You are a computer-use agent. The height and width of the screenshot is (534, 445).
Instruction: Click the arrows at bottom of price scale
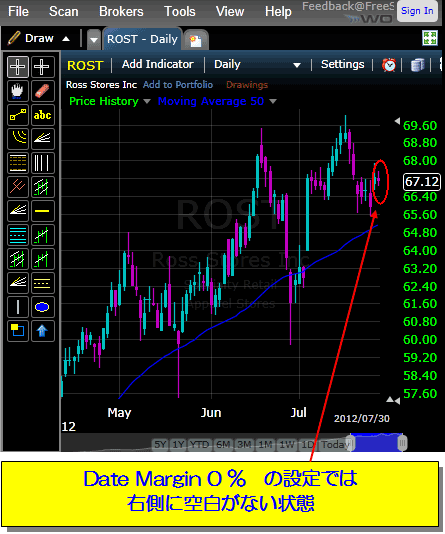pyautogui.click(x=393, y=400)
